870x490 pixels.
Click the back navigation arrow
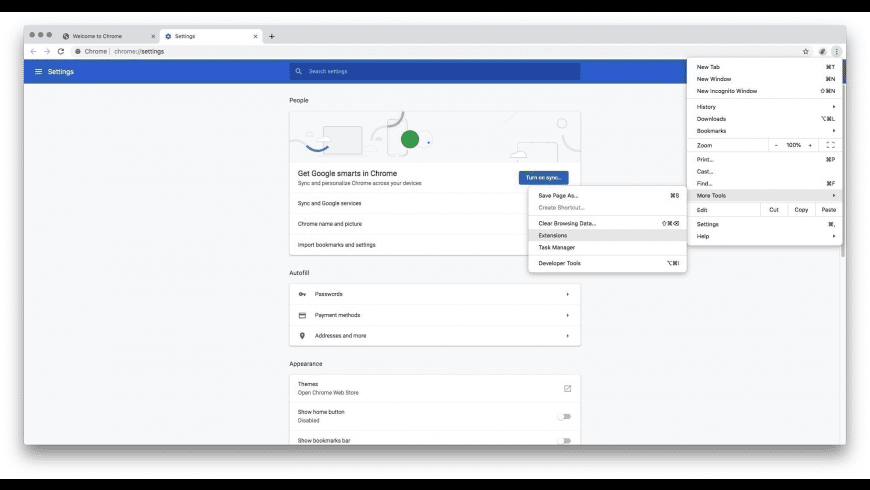click(33, 51)
